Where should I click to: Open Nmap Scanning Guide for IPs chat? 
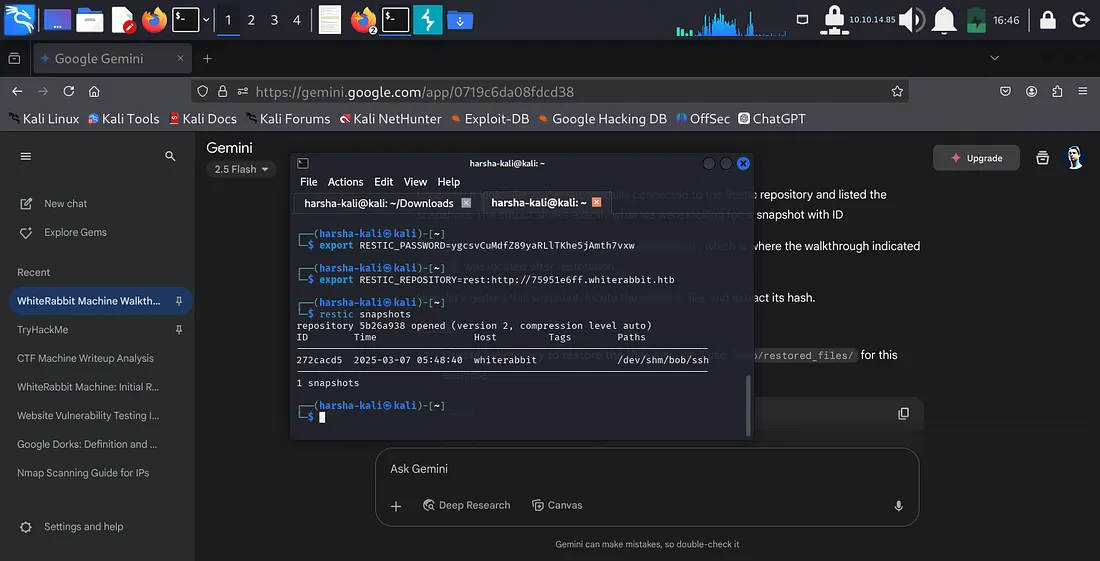tap(83, 473)
